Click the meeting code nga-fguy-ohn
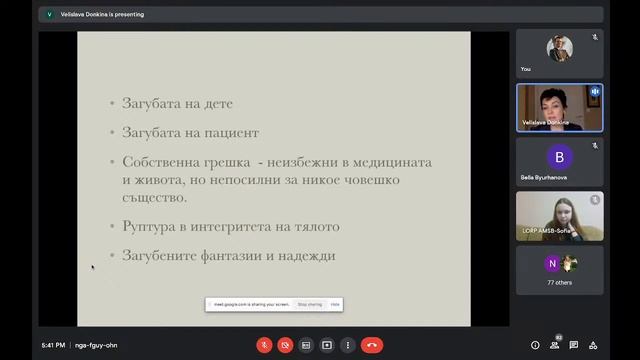This screenshot has width=640, height=360. click(96, 345)
